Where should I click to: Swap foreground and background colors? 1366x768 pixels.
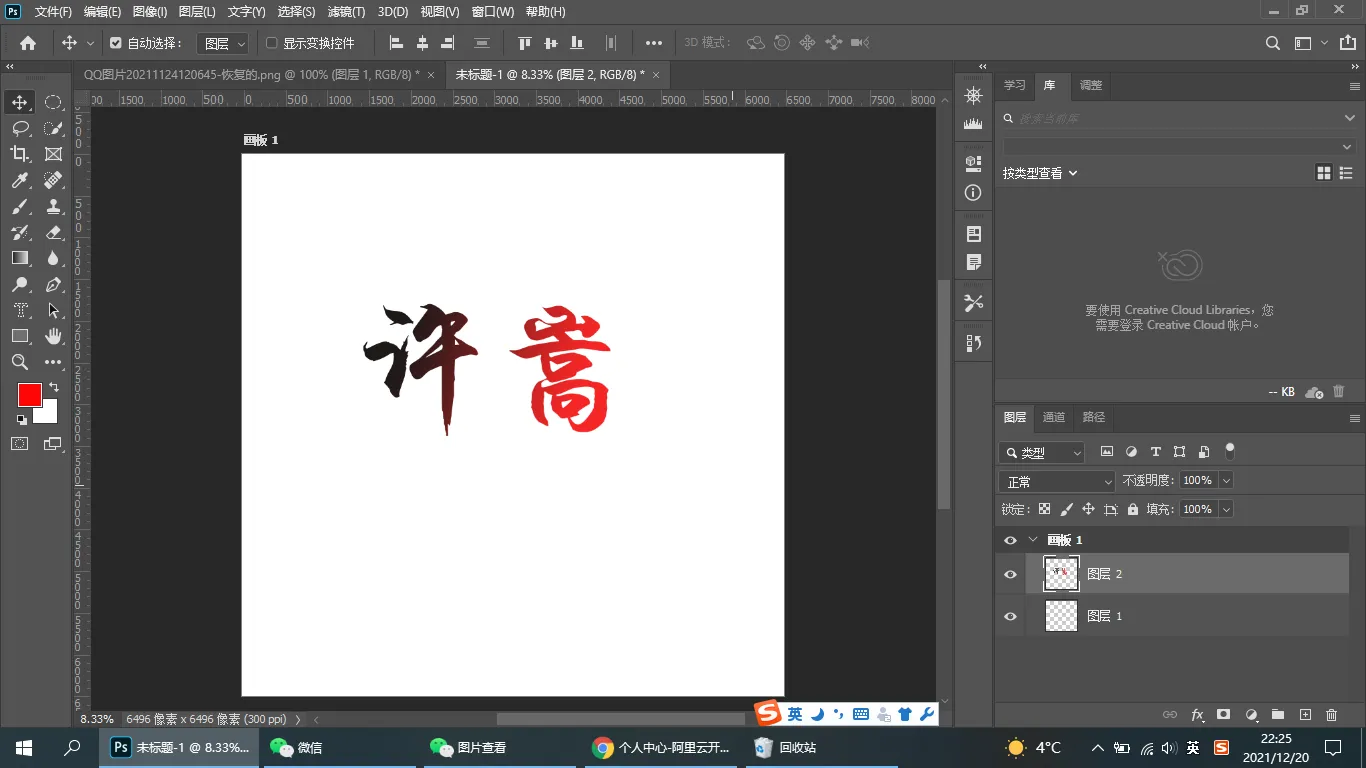tap(53, 387)
